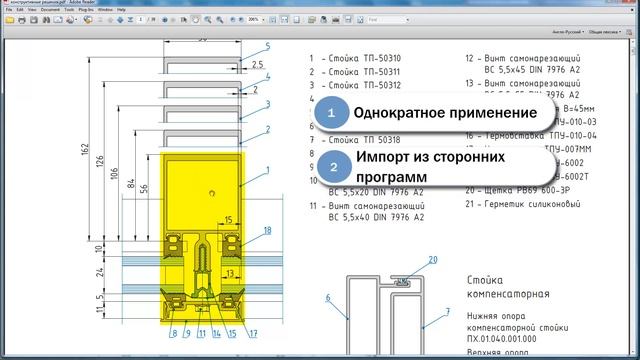Image resolution: width=640 pixels, height=360 pixels.
Task: Click the blue Next Page arrow
Action: [x=120, y=20]
